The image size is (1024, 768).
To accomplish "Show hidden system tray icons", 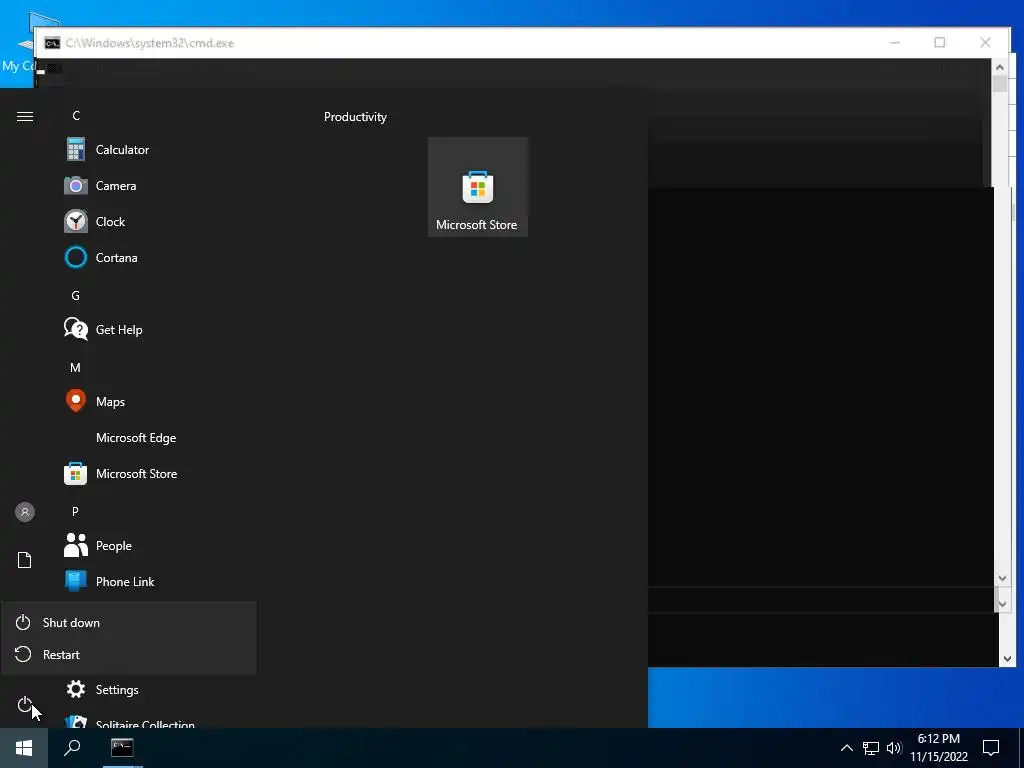I will (x=846, y=748).
